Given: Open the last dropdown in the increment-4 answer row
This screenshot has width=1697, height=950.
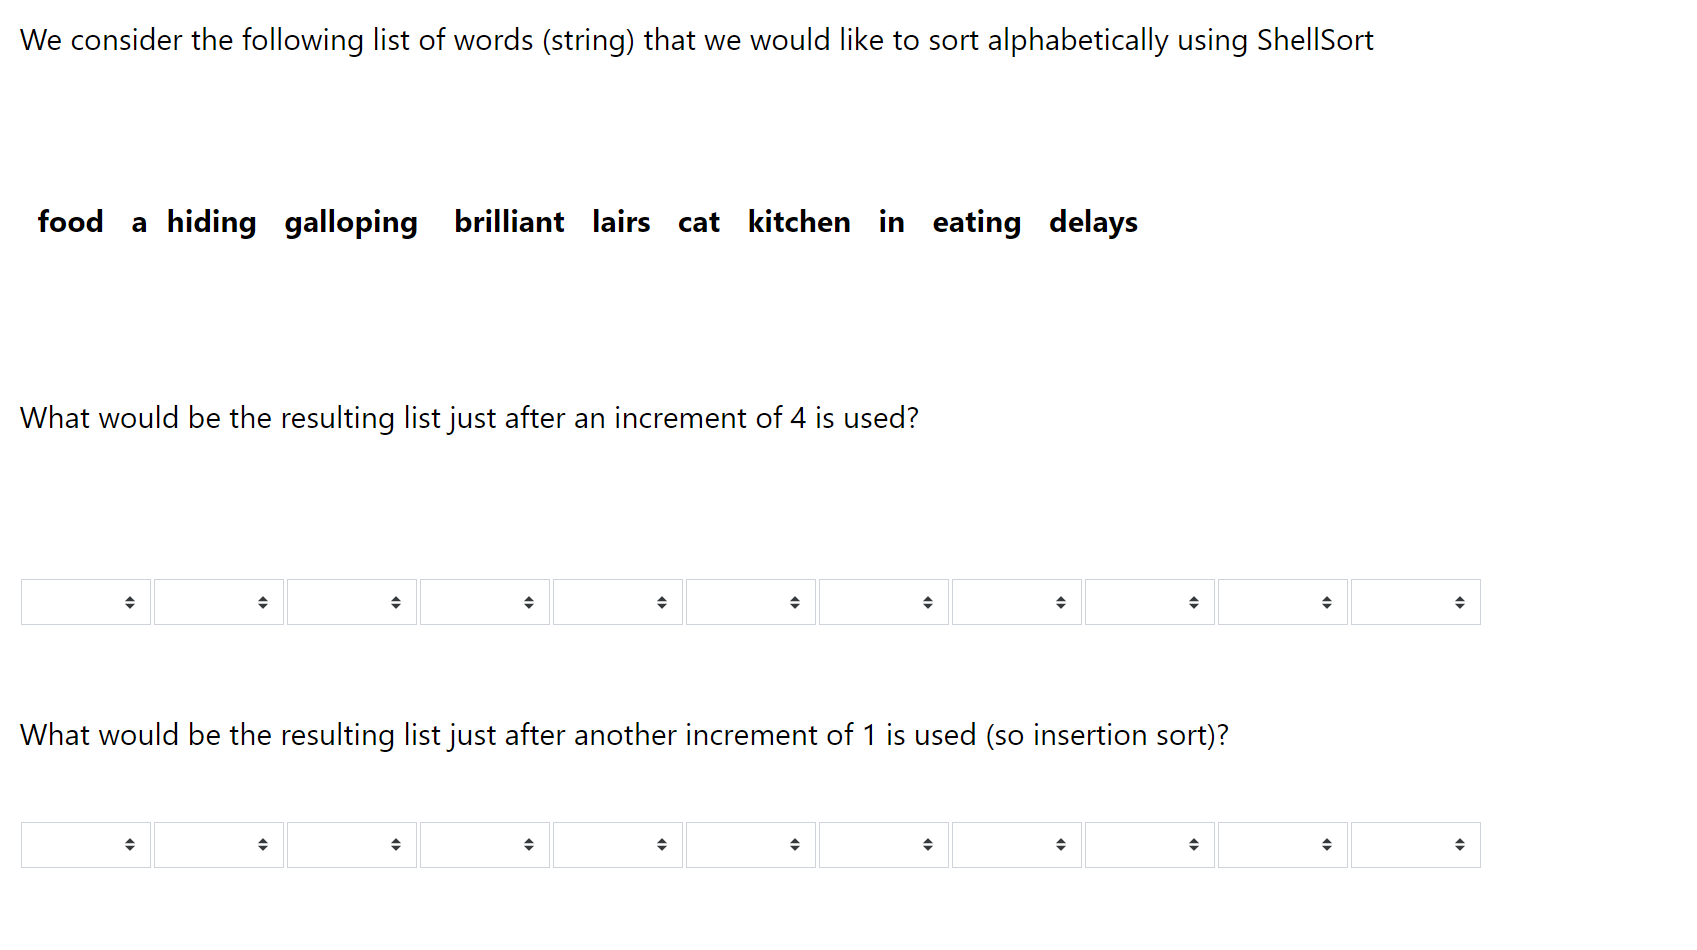Looking at the screenshot, I should (1416, 602).
